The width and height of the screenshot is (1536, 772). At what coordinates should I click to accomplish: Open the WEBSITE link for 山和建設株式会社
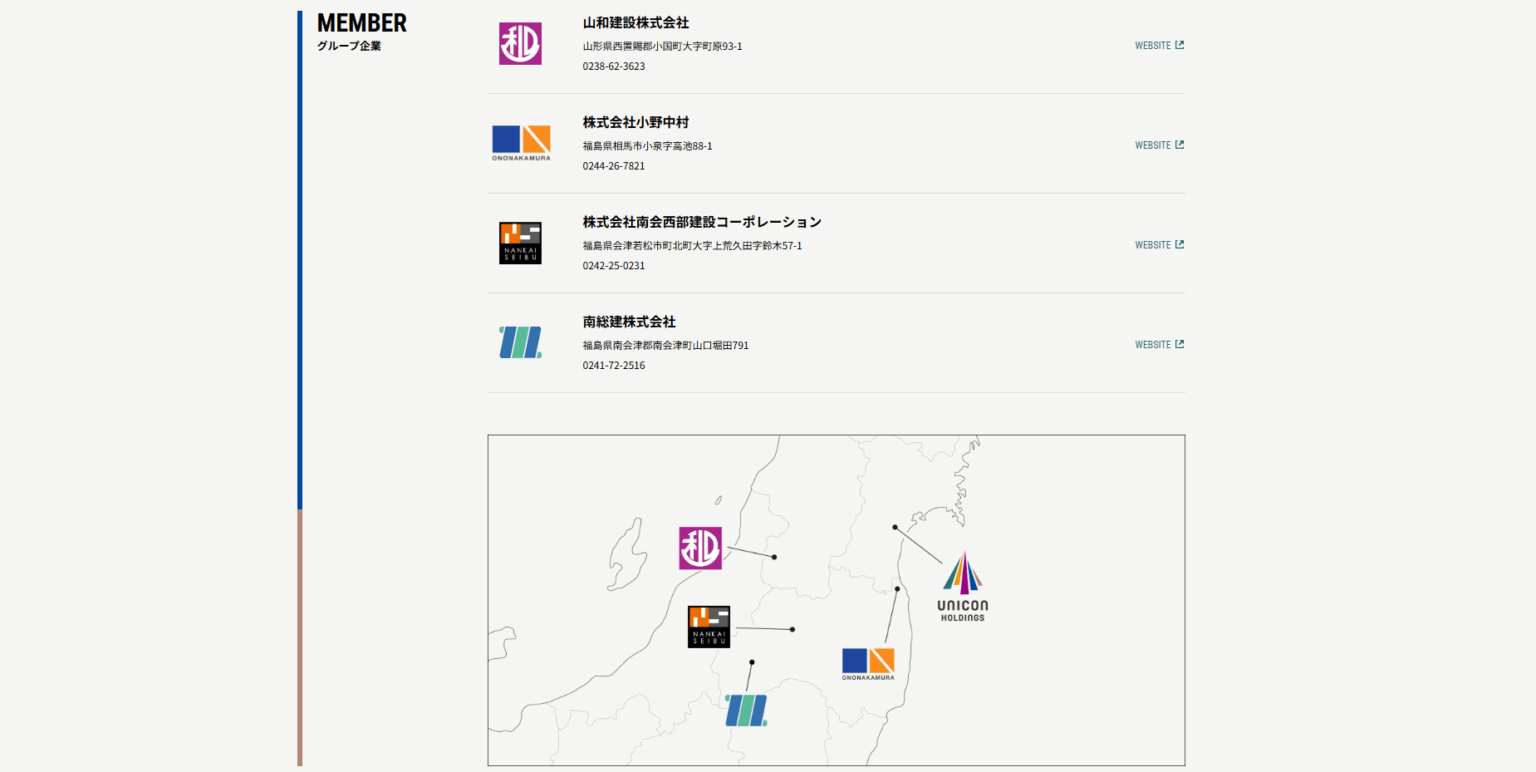pyautogui.click(x=1159, y=45)
